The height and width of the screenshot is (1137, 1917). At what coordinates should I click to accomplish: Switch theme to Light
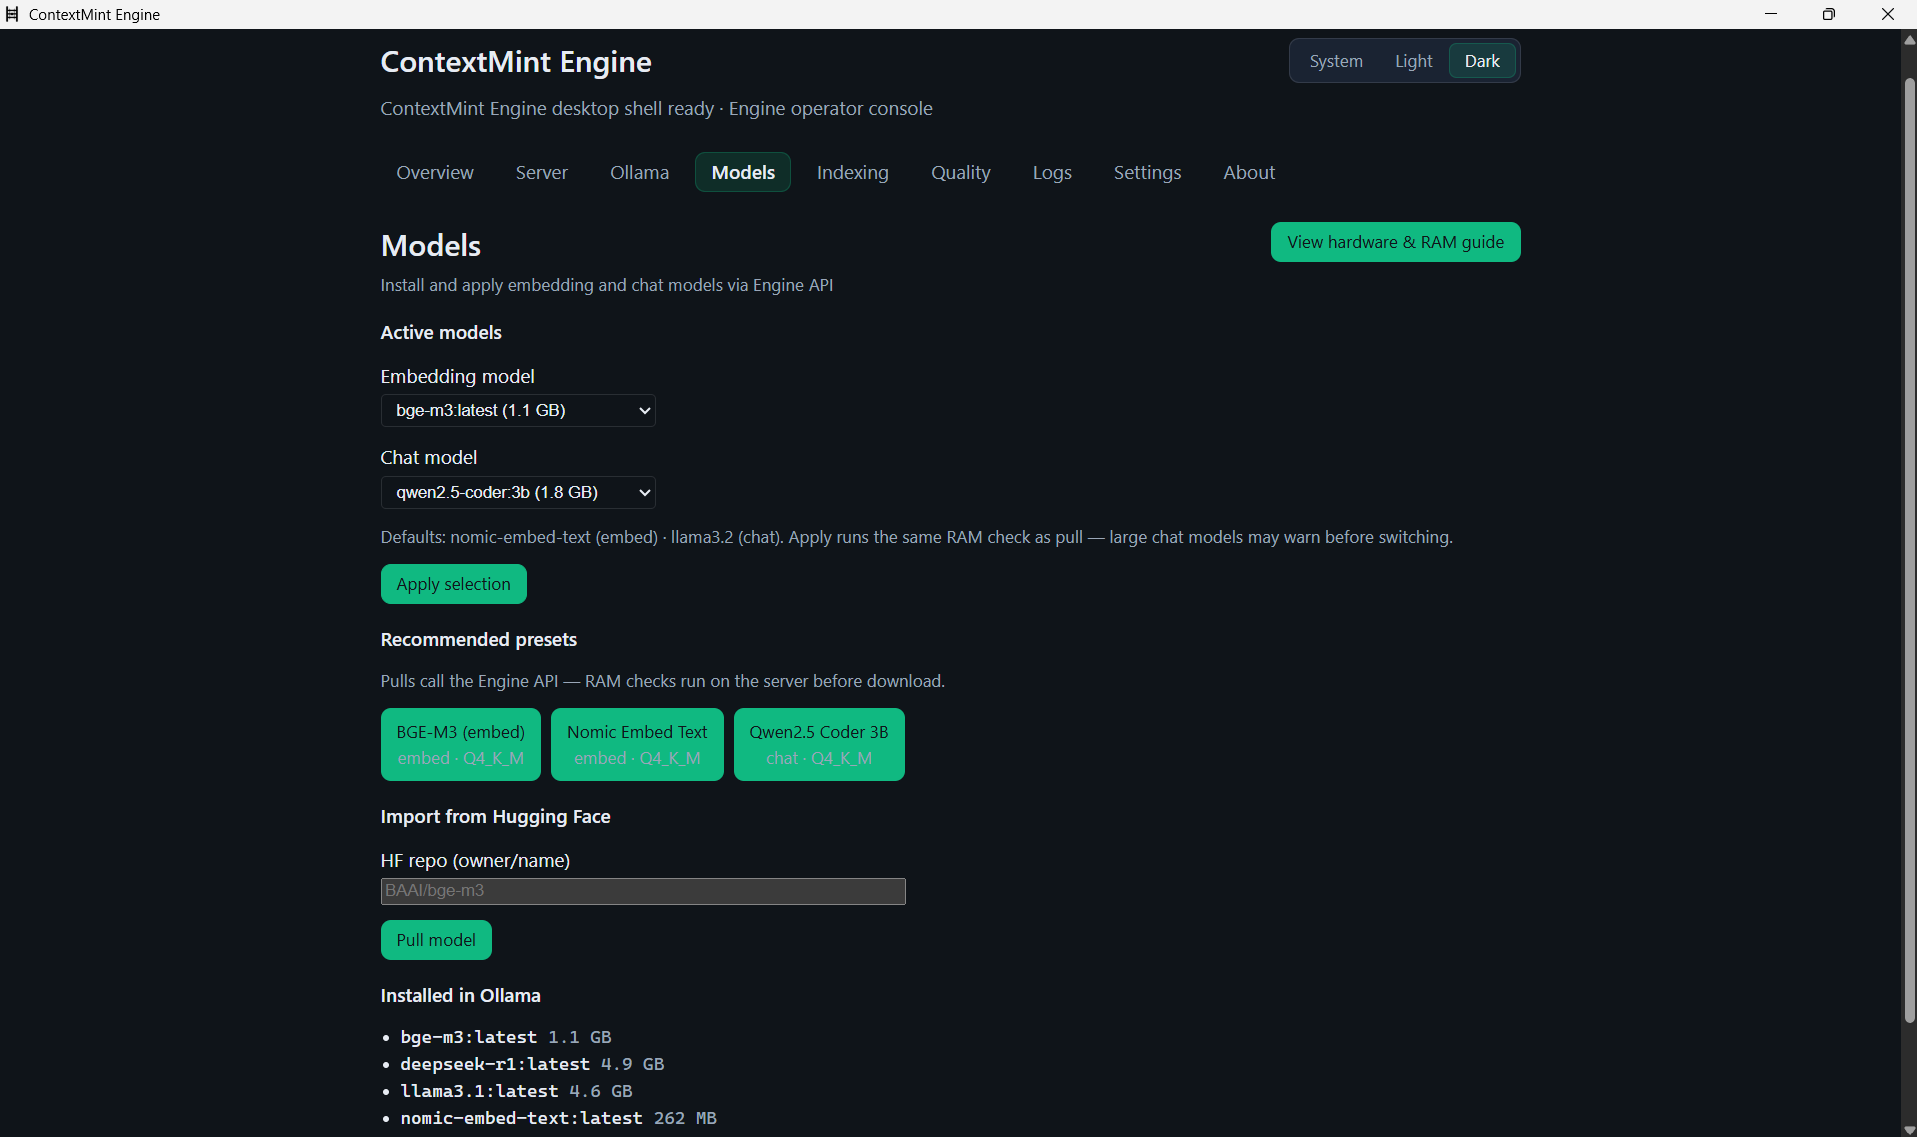(x=1413, y=61)
